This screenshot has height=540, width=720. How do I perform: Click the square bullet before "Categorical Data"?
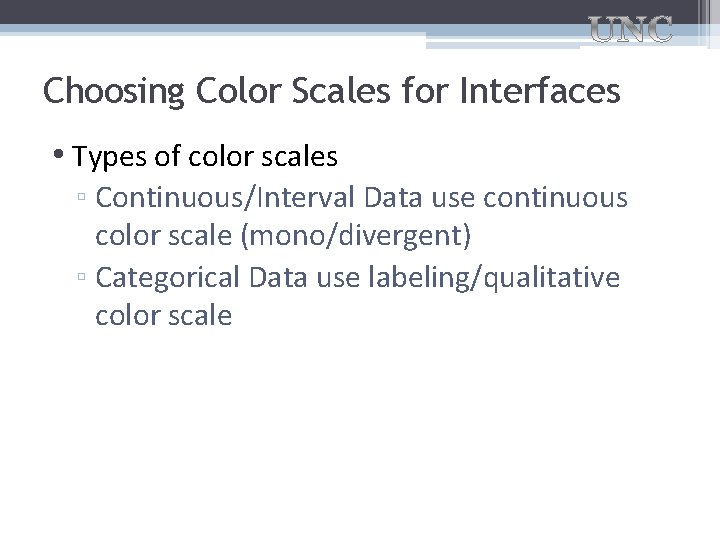coord(83,279)
